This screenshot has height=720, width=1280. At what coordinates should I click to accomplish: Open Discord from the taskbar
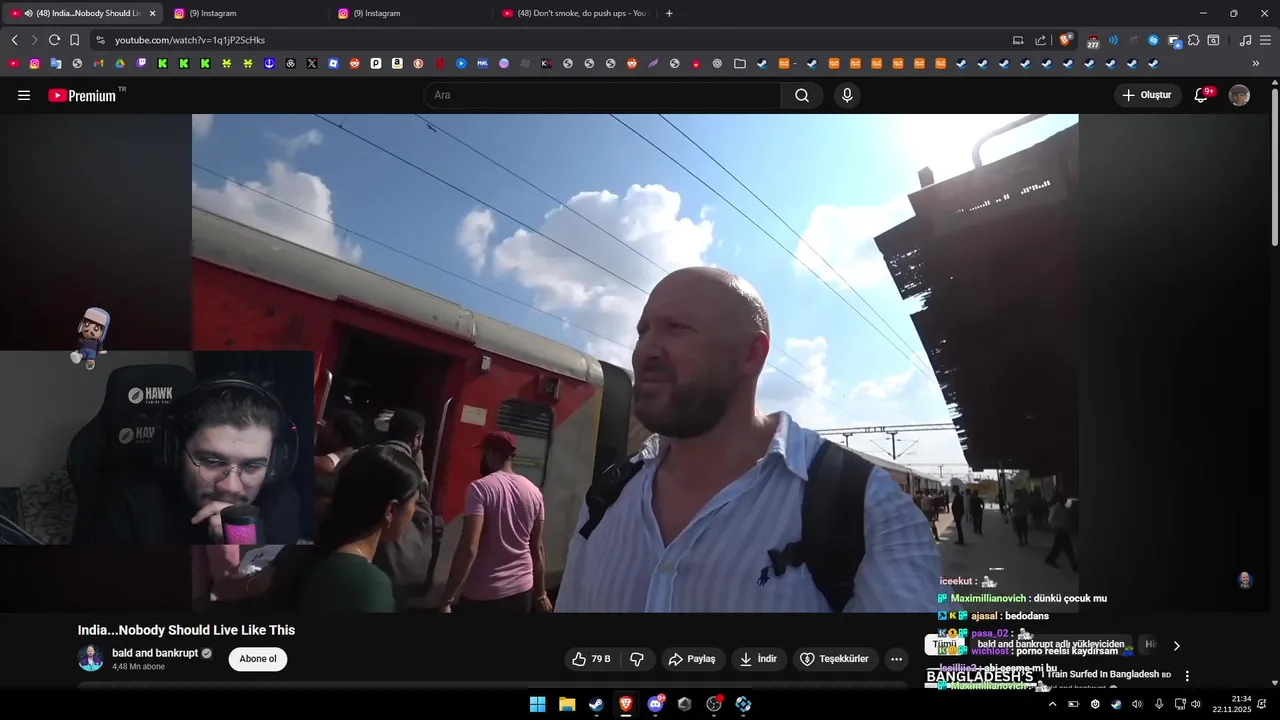[655, 704]
